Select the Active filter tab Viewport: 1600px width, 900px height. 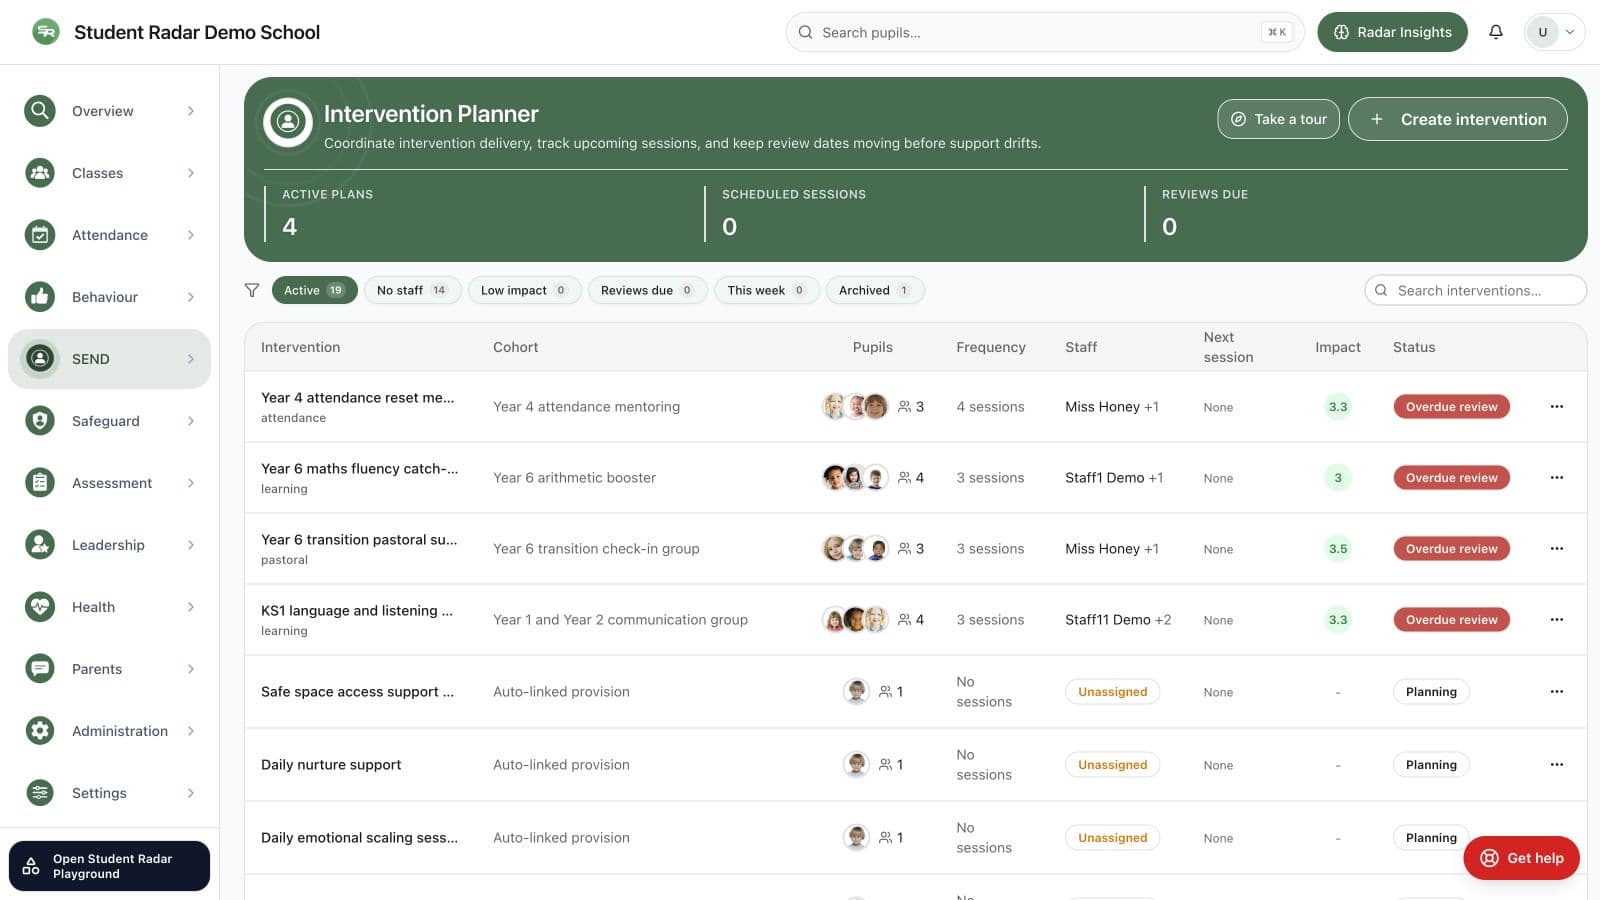click(314, 290)
